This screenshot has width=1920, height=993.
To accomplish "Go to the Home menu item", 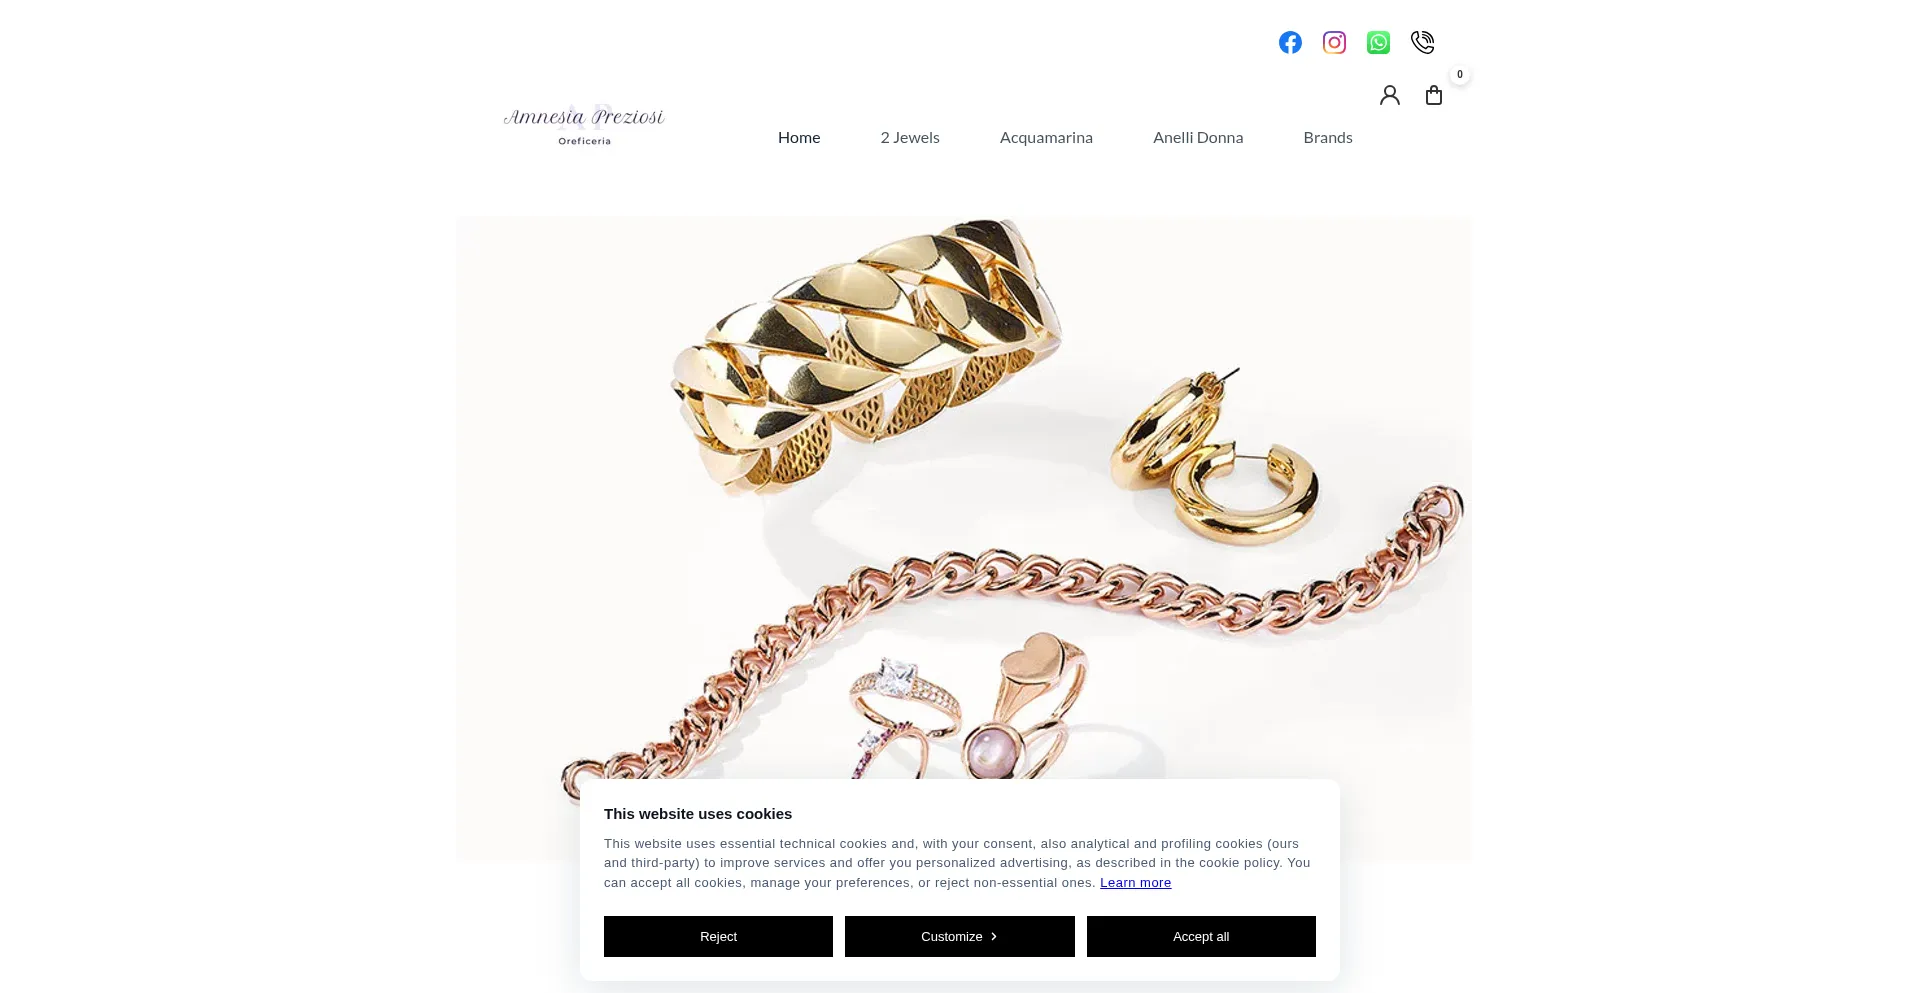I will 799,138.
